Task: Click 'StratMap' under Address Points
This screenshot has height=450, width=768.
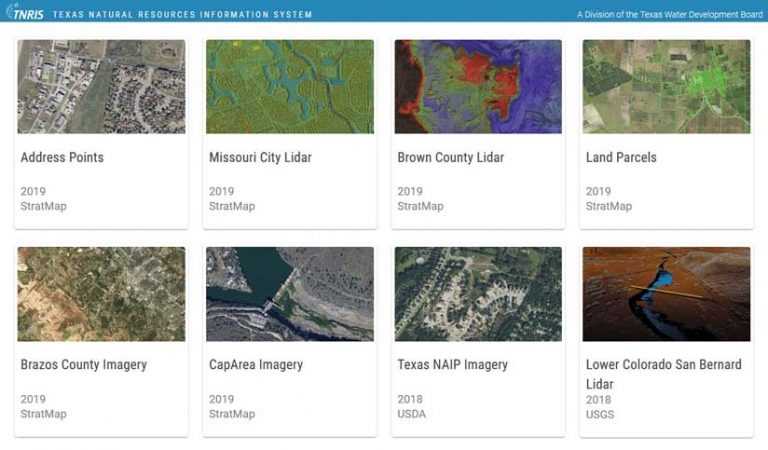Action: (44, 206)
